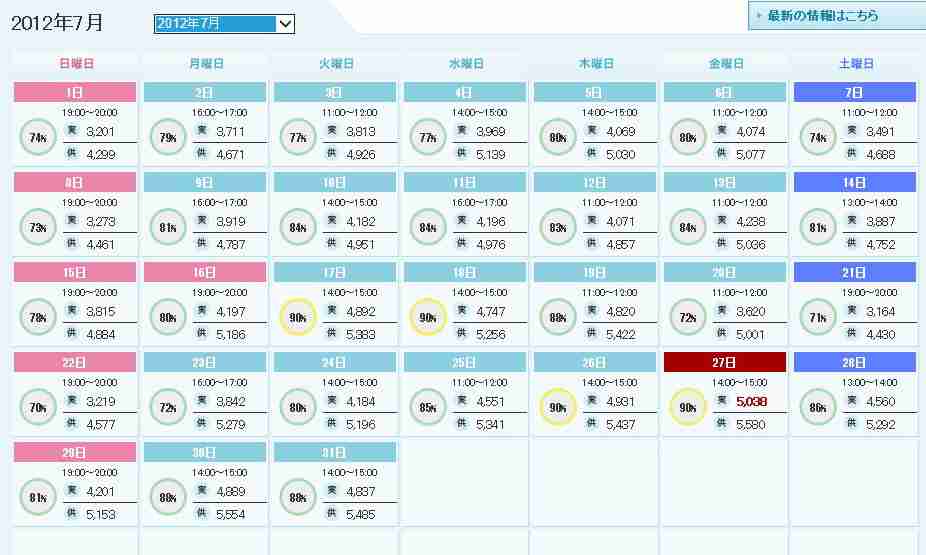Click the 火曜日 column heading
926x555 pixels.
[336, 63]
